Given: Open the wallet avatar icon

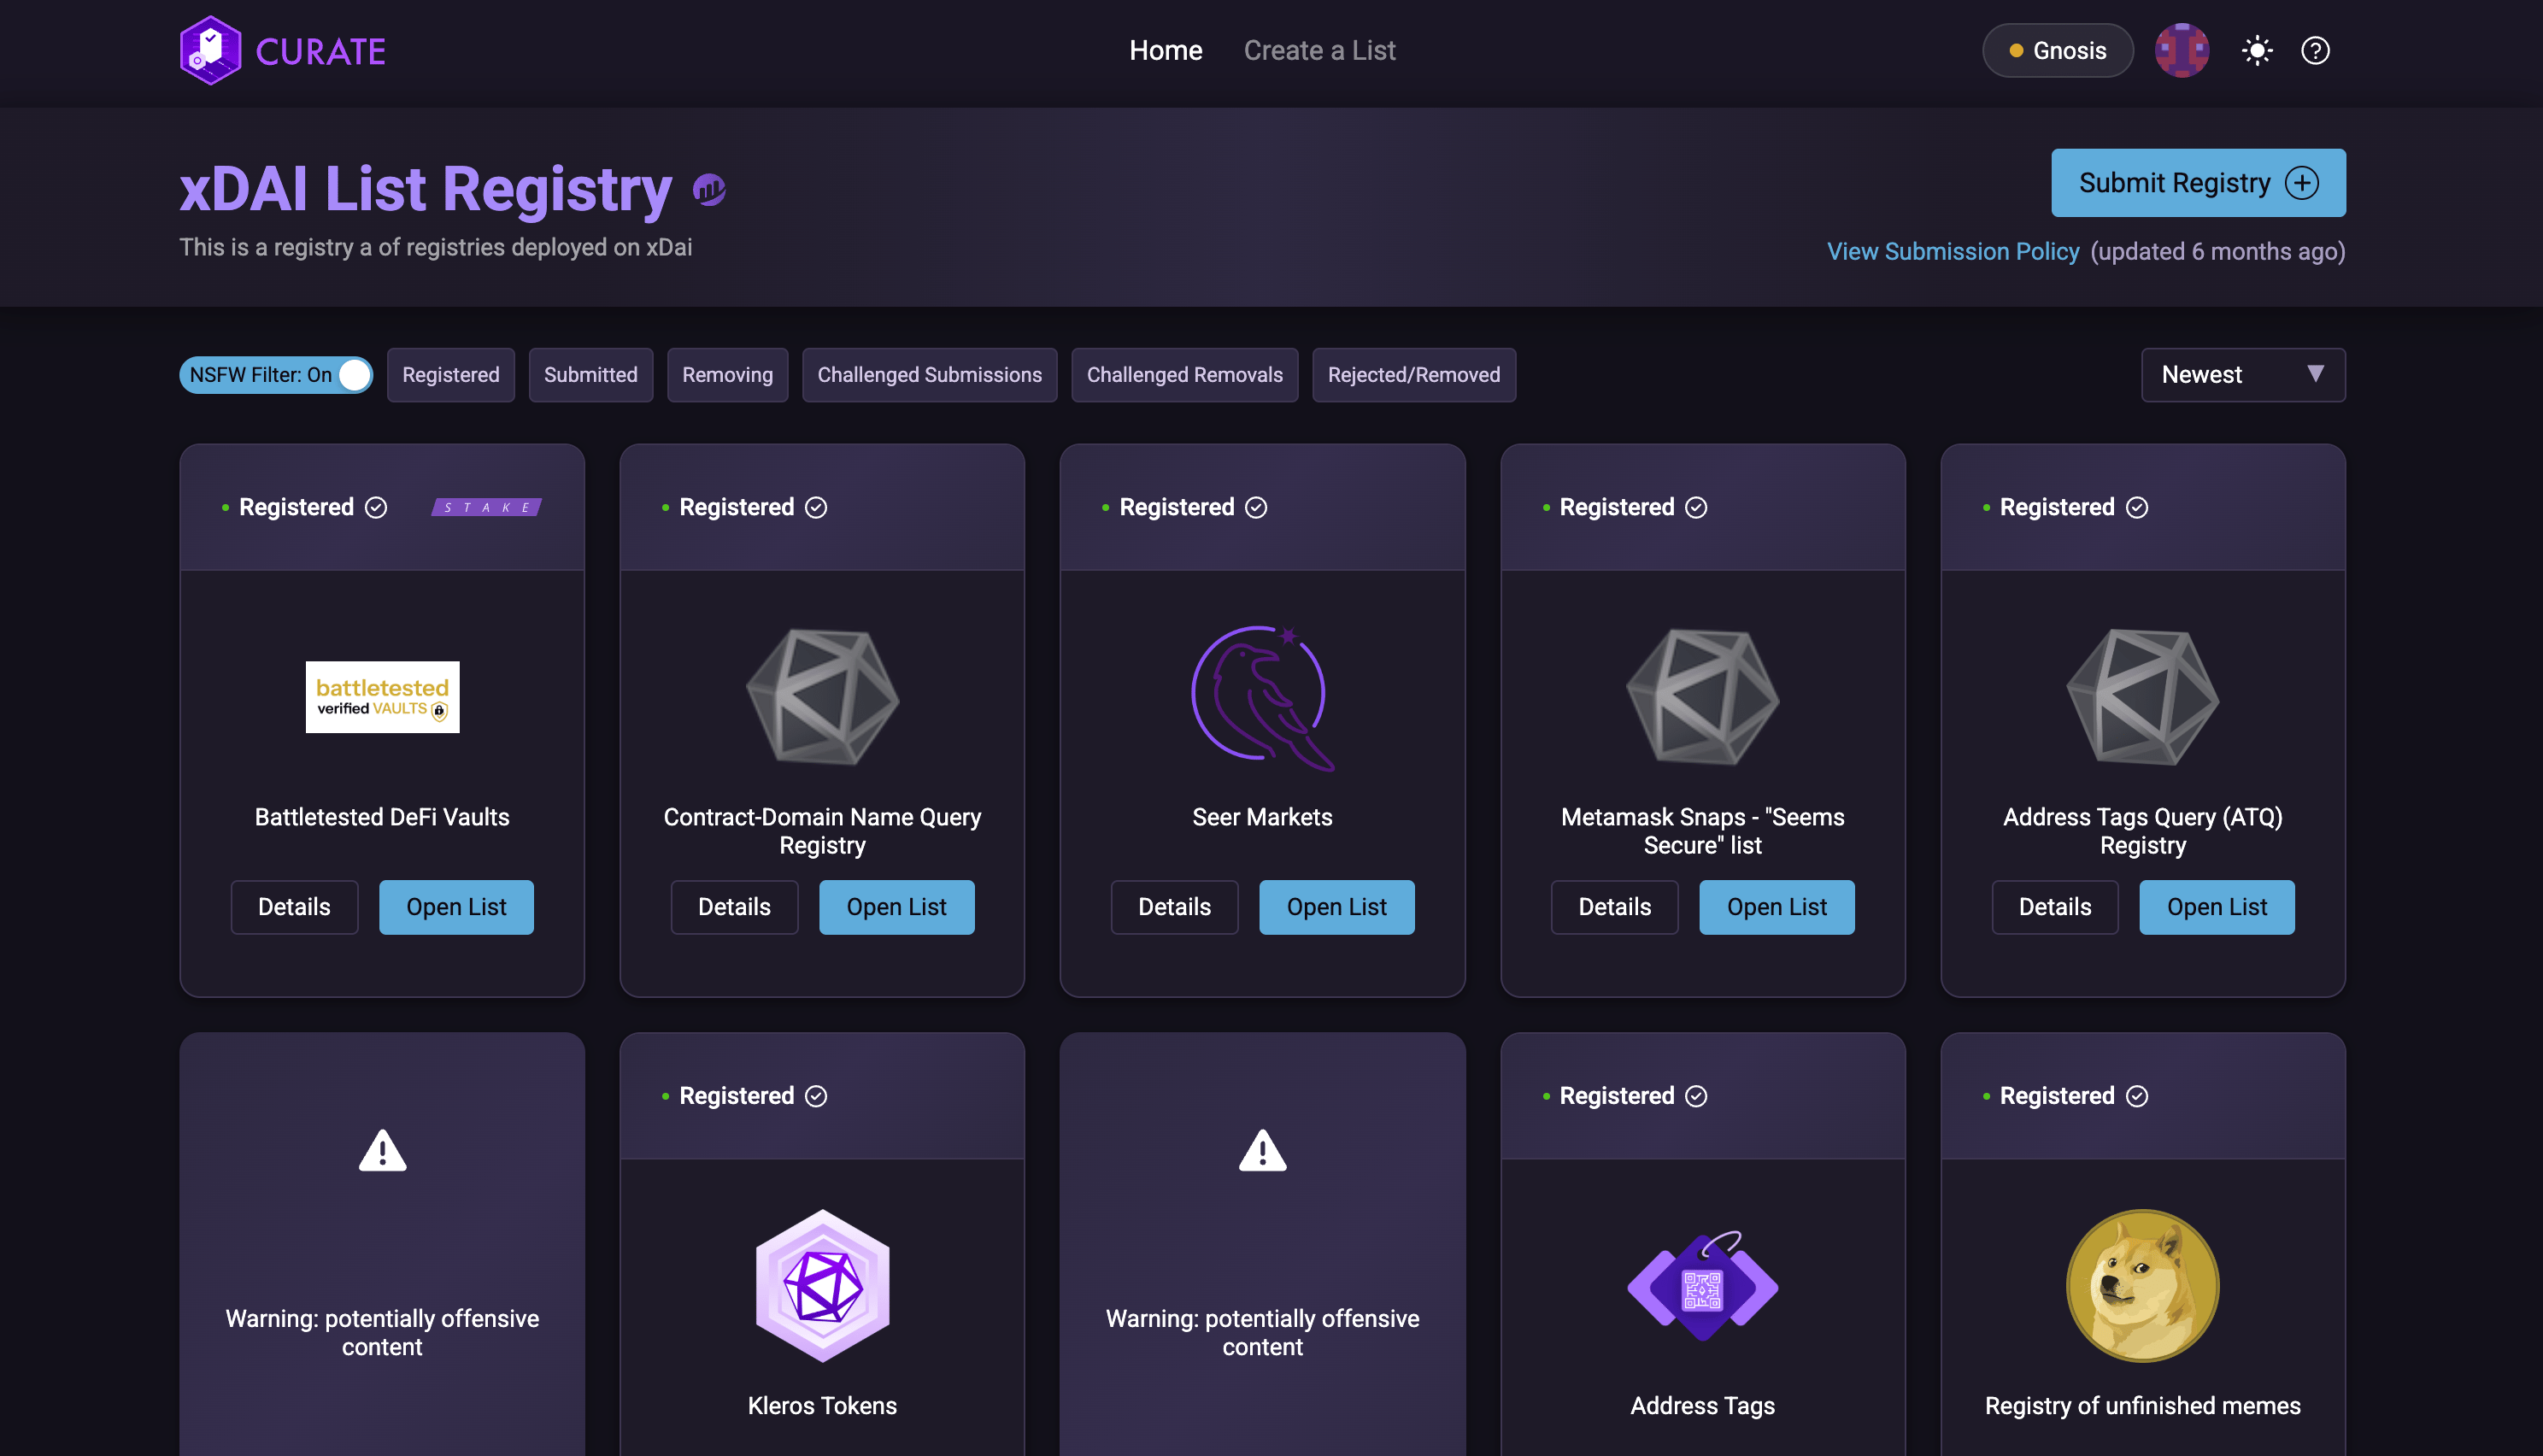Looking at the screenshot, I should point(2181,50).
